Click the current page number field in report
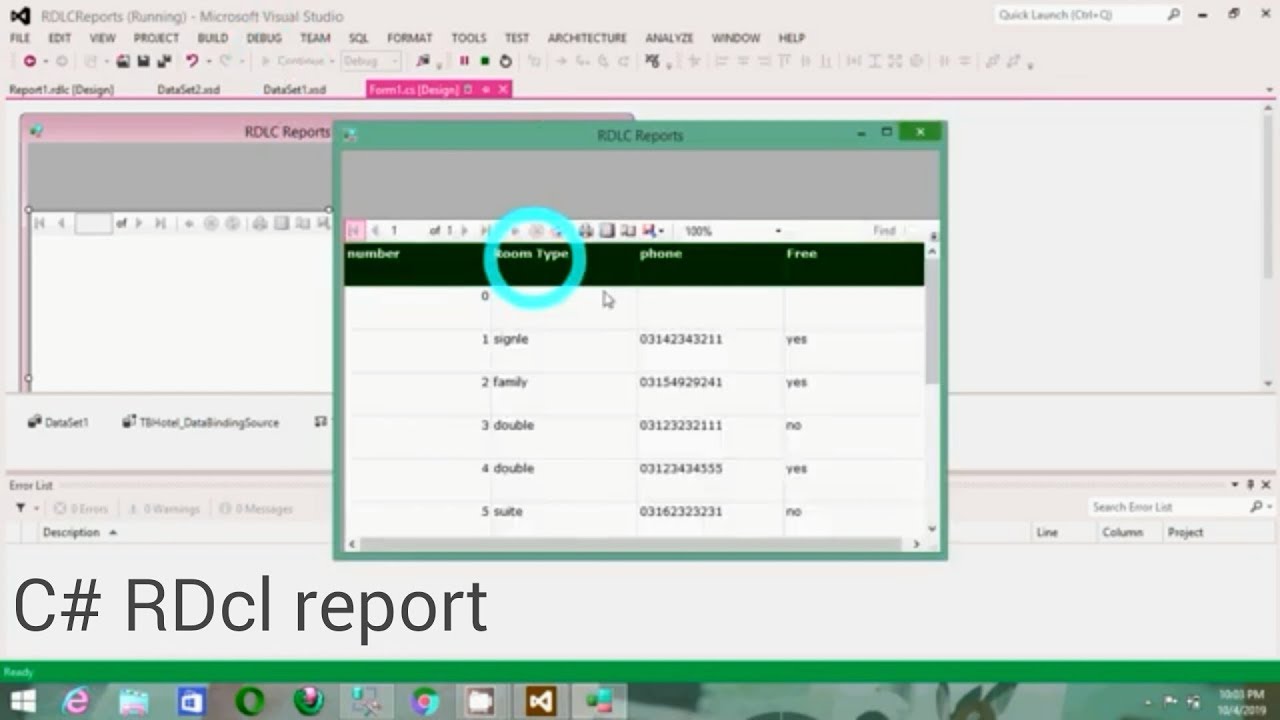Viewport: 1280px width, 720px height. (x=406, y=231)
